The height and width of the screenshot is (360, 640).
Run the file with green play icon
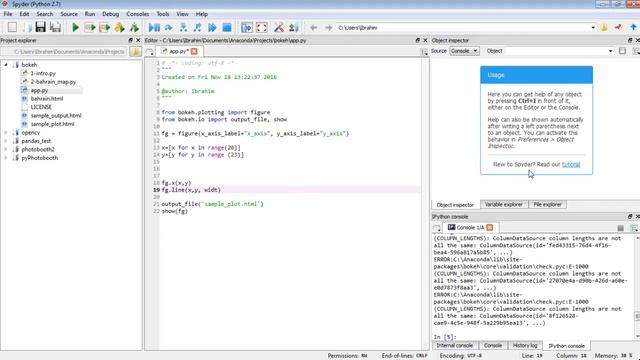(75, 27)
